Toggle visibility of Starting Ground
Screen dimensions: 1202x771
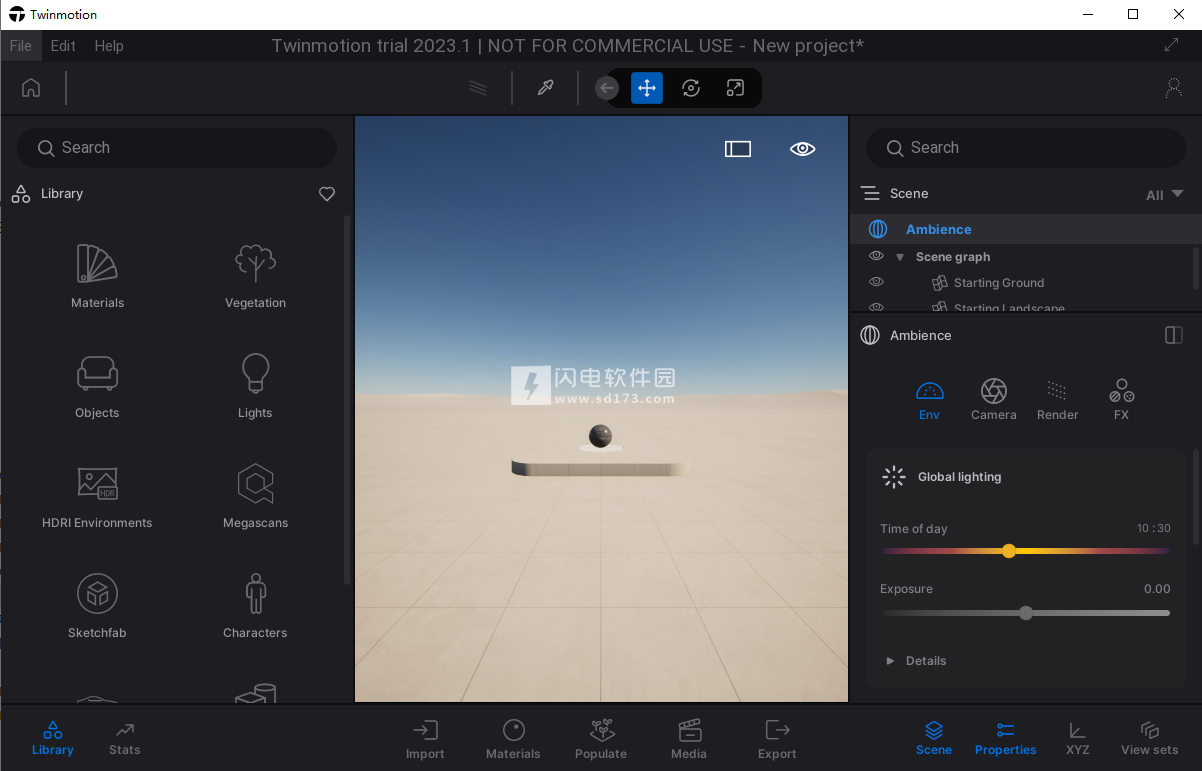pyautogui.click(x=876, y=283)
